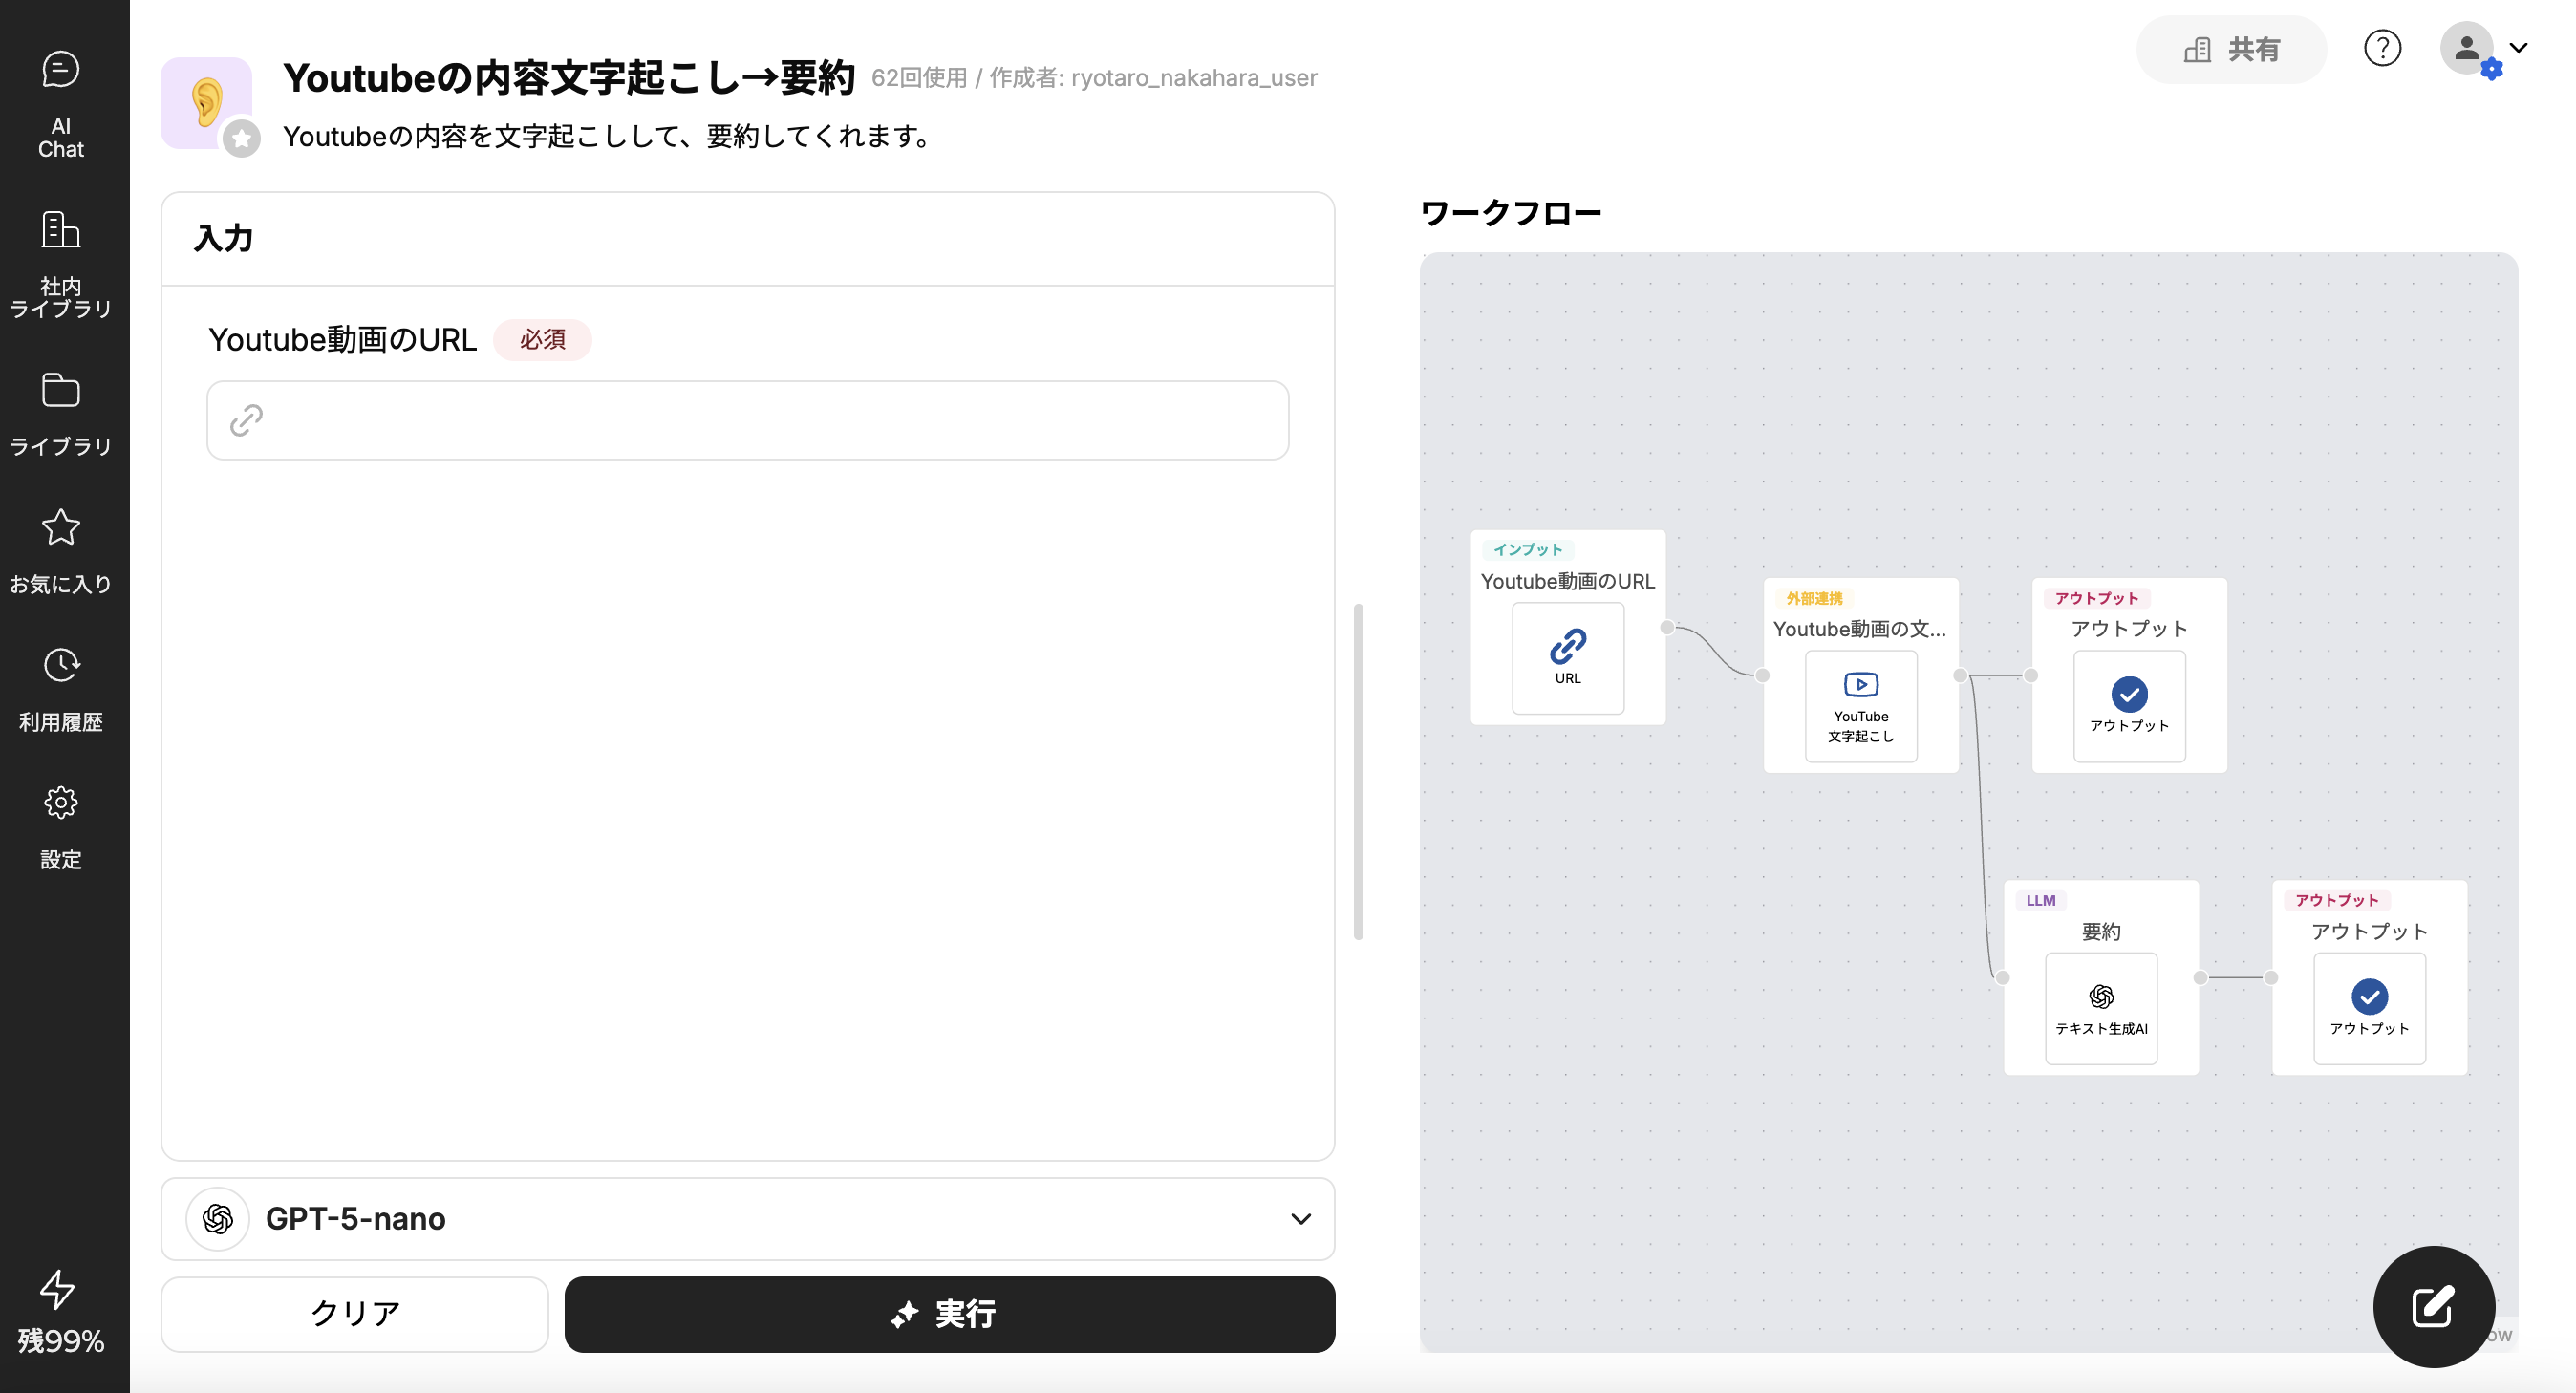2576x1393 pixels.
Task: Click the URL link node icon
Action: [1567, 657]
